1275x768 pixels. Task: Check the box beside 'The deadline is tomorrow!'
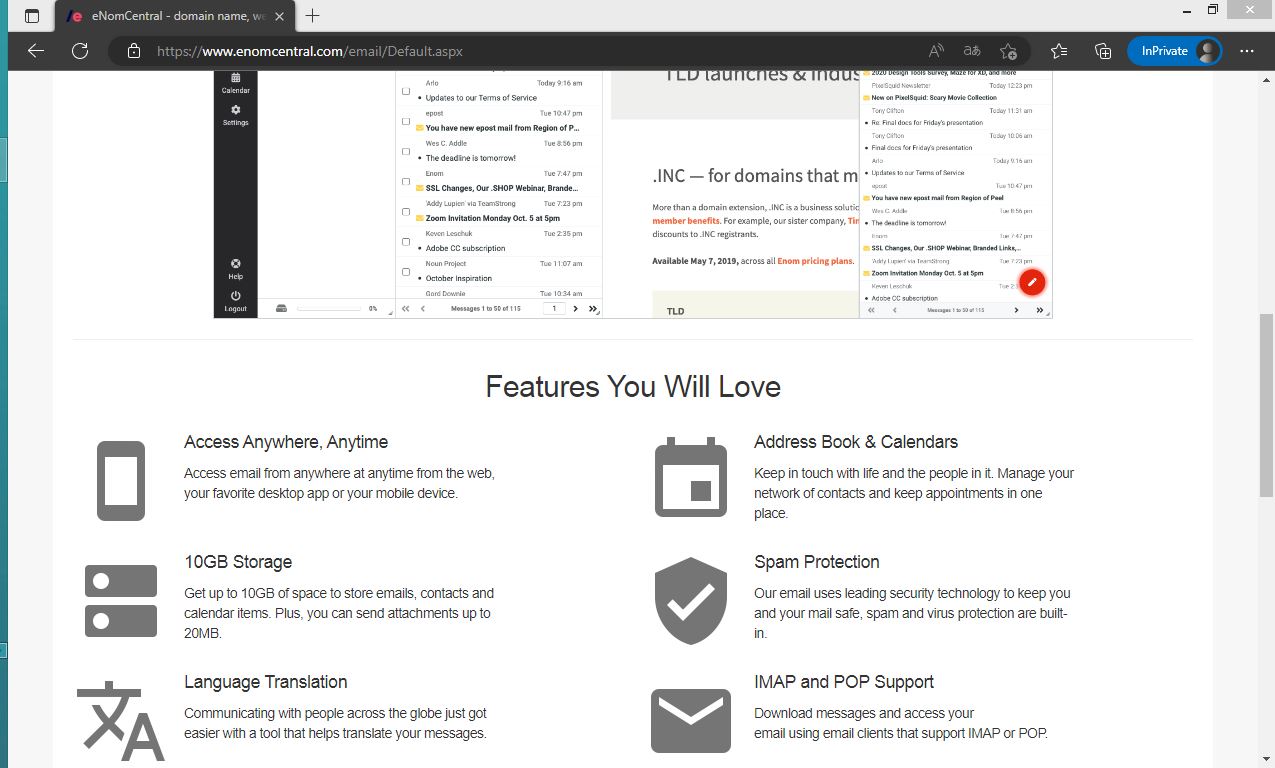point(406,151)
